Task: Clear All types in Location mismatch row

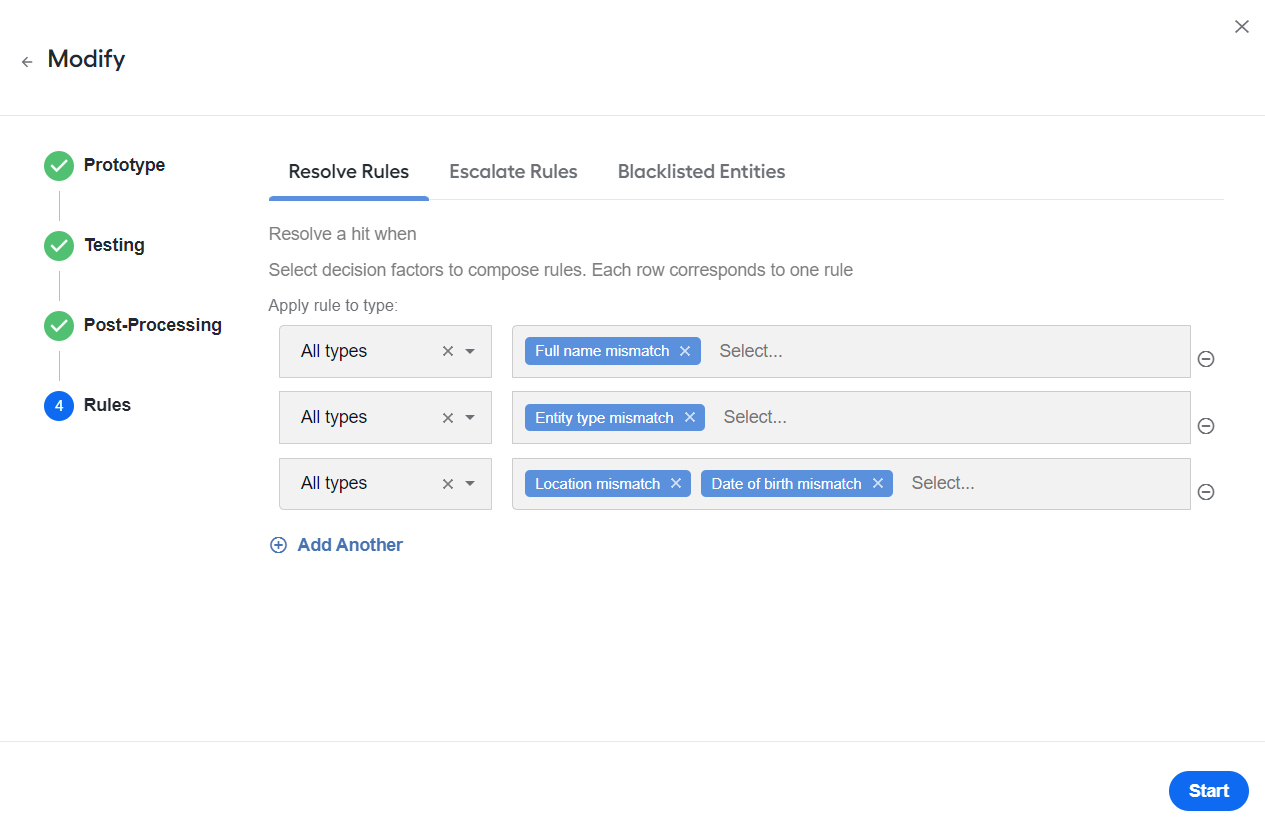Action: point(448,483)
